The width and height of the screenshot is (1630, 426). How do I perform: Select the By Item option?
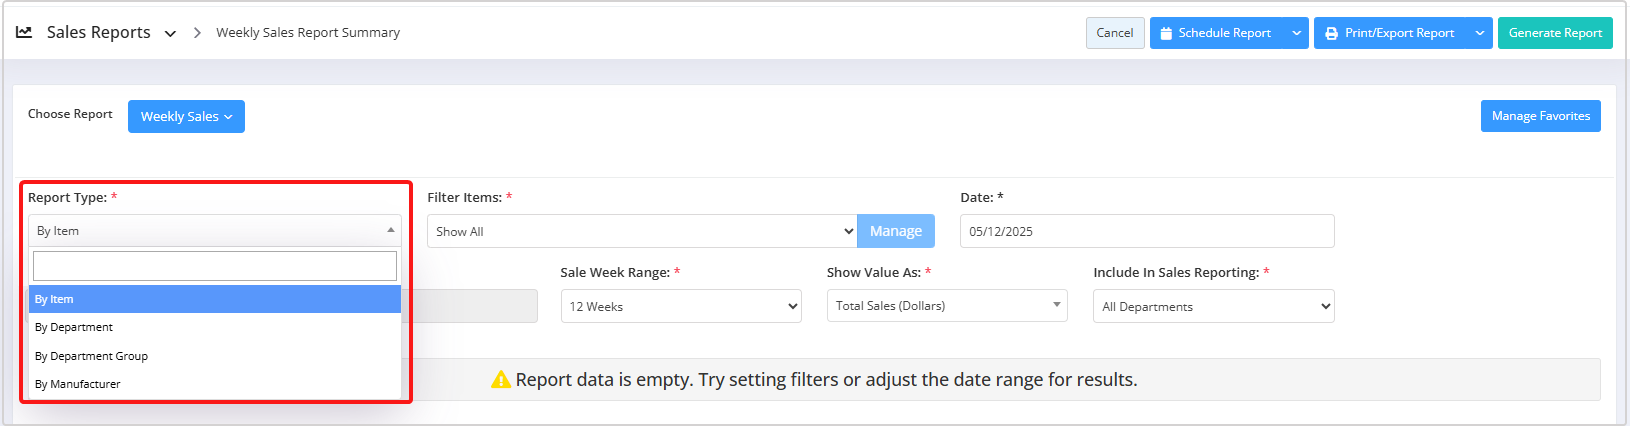(215, 299)
